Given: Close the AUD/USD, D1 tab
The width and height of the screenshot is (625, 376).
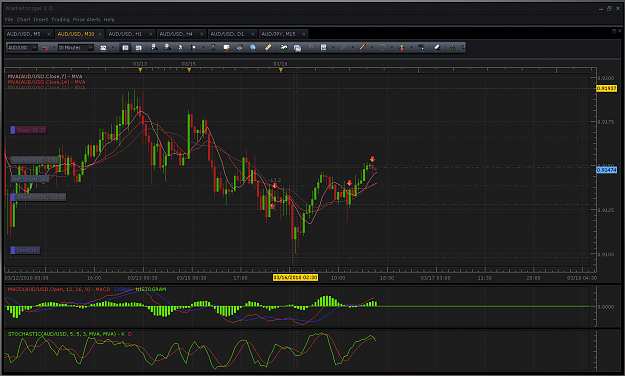Looking at the screenshot, I should (x=253, y=34).
